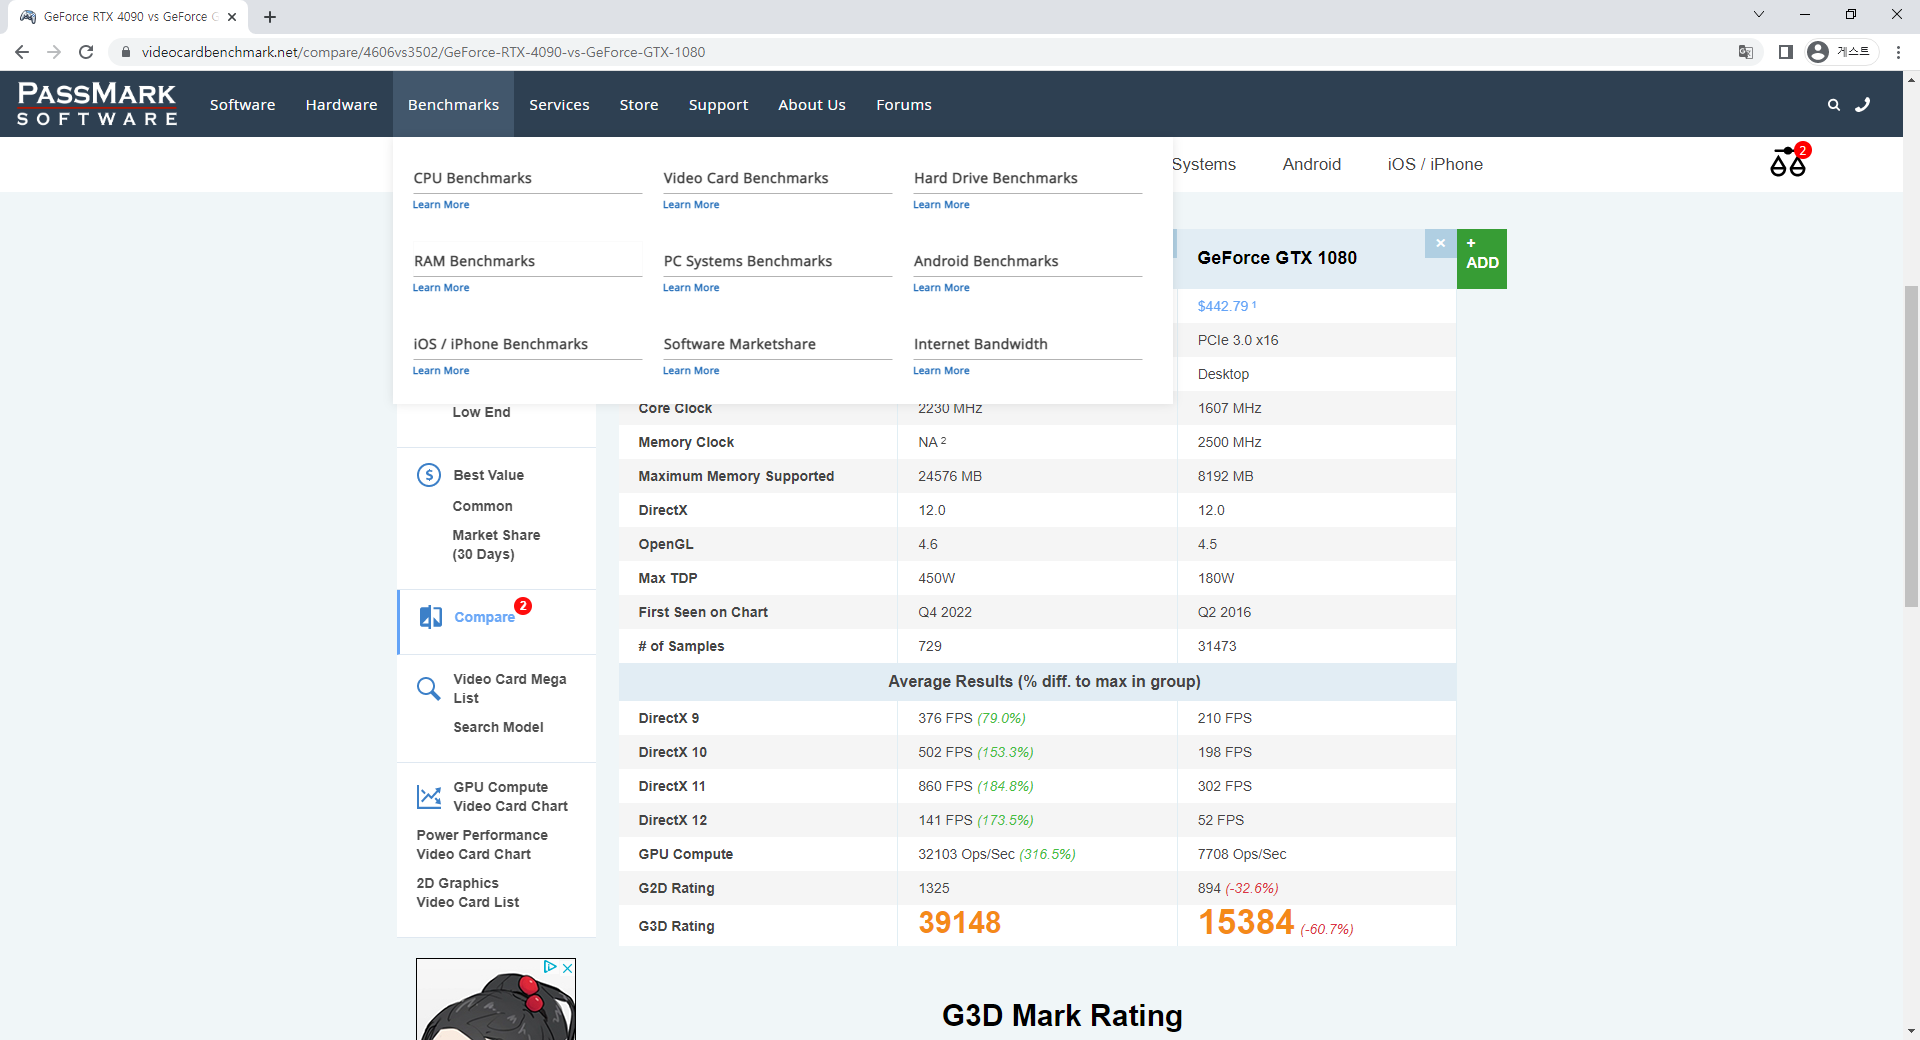Click the anime character ad image
The image size is (1920, 1040).
[496, 1000]
